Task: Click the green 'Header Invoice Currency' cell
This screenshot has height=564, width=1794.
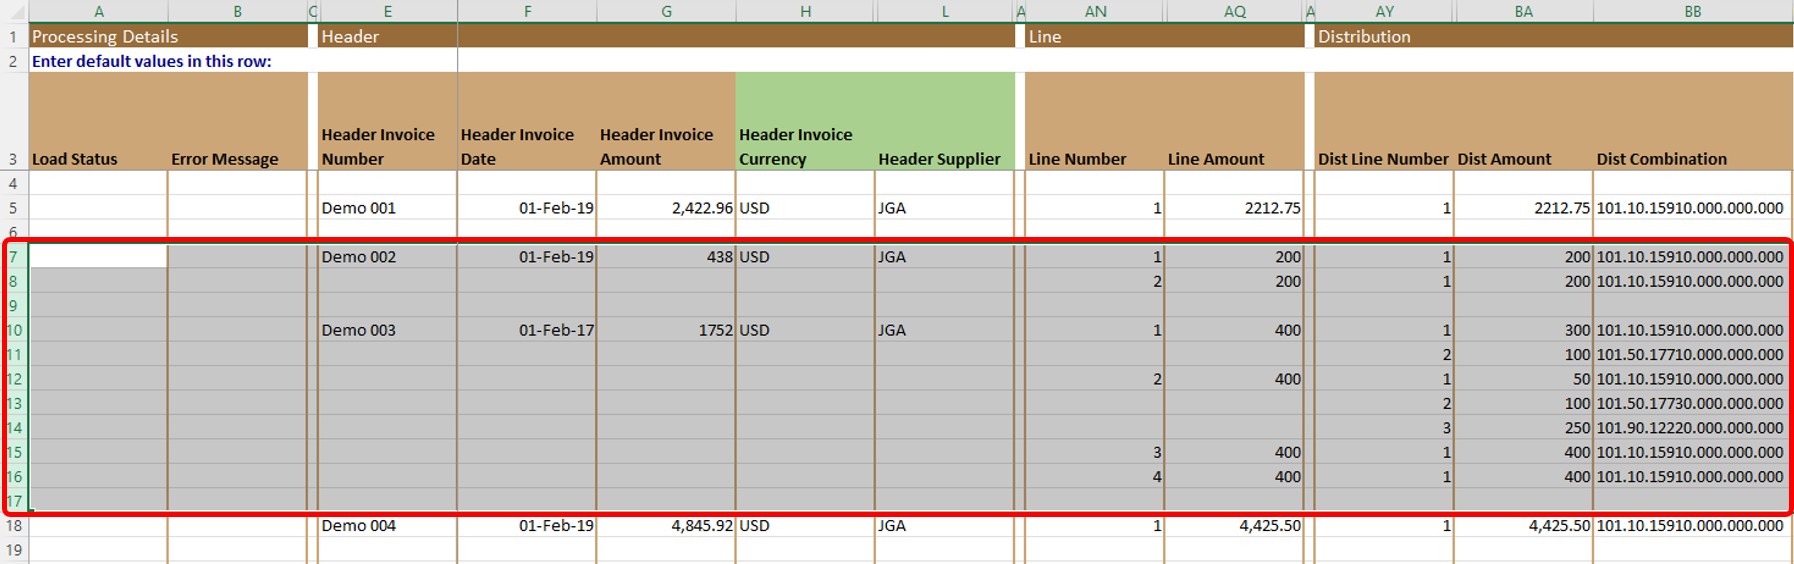Action: pyautogui.click(x=805, y=122)
